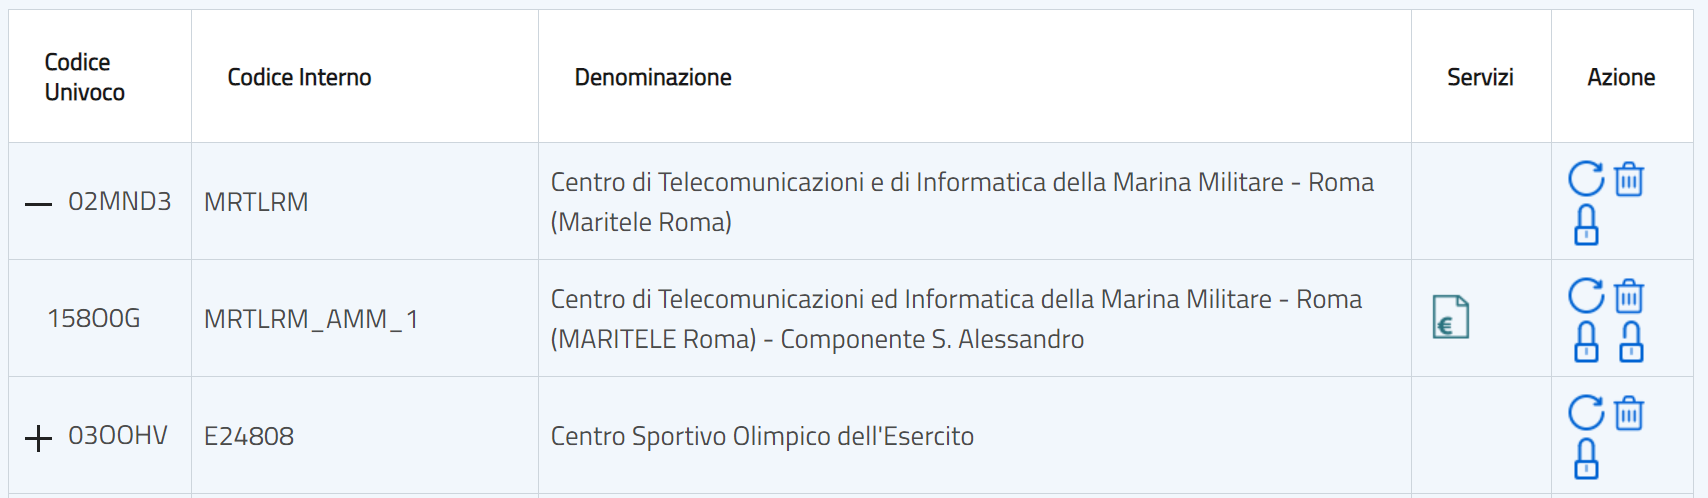Click the Denominazione column header

[653, 77]
